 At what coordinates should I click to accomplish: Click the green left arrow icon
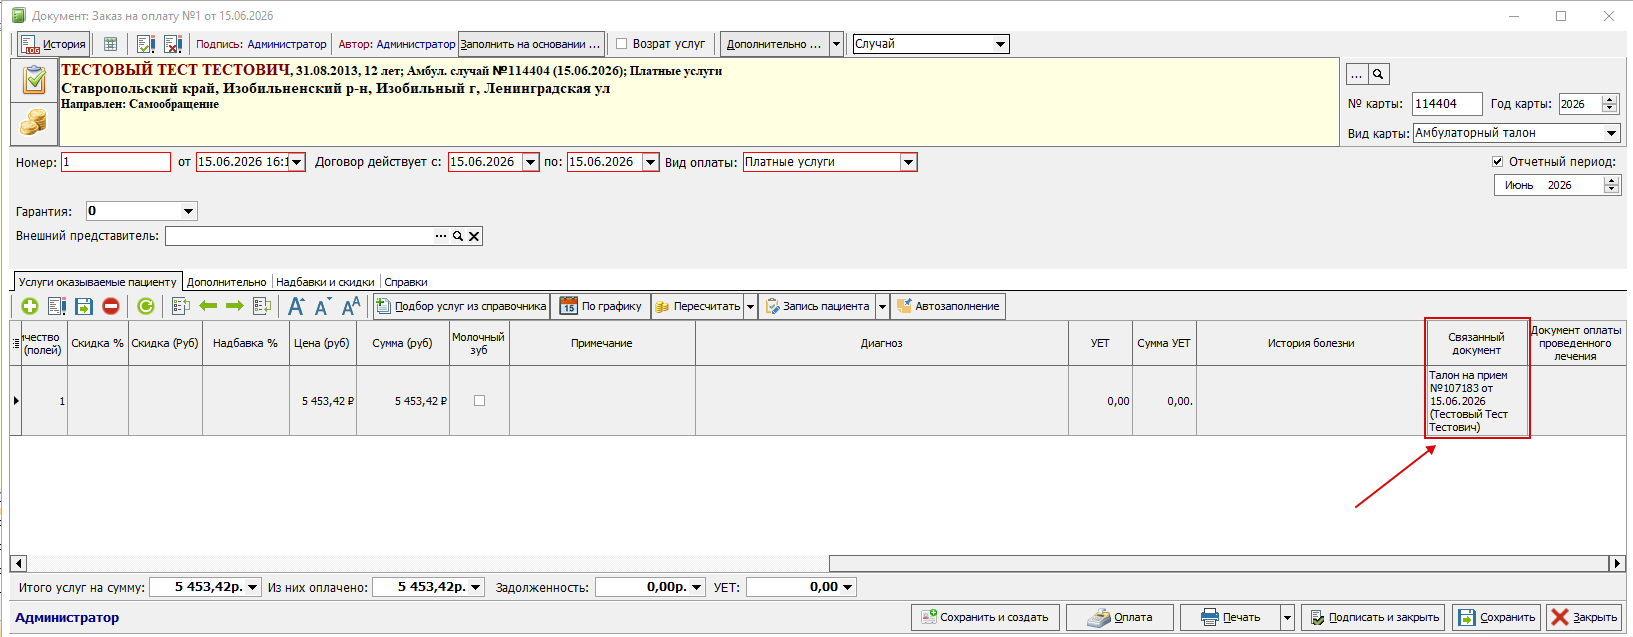click(x=208, y=306)
